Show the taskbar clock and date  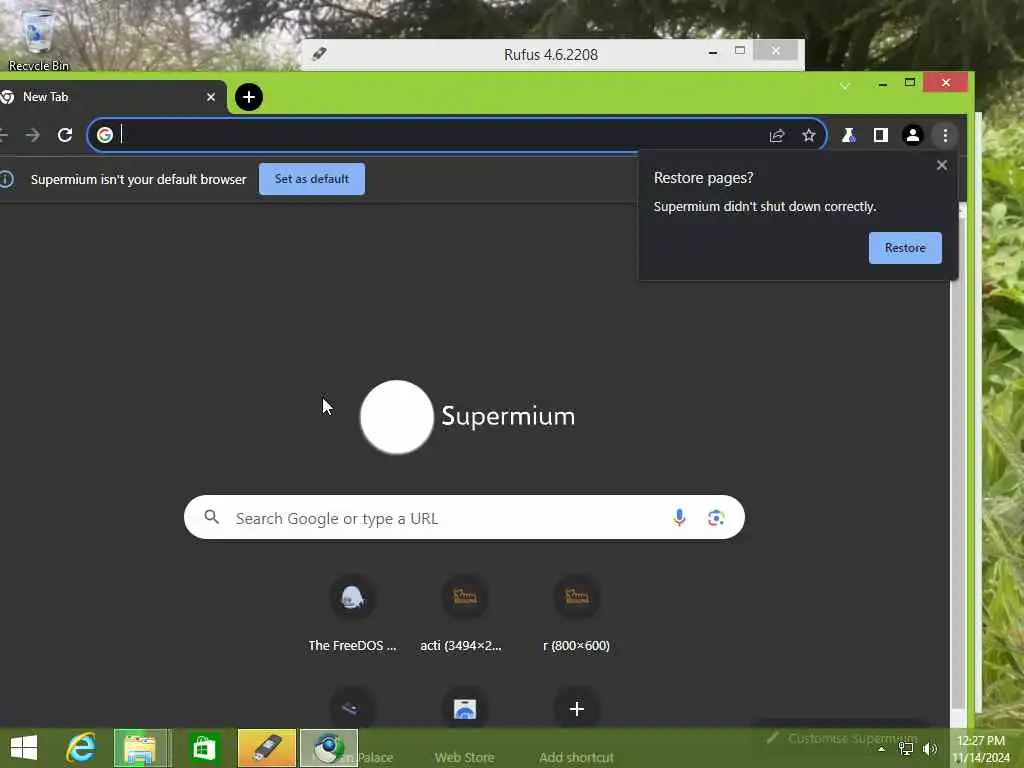click(981, 749)
